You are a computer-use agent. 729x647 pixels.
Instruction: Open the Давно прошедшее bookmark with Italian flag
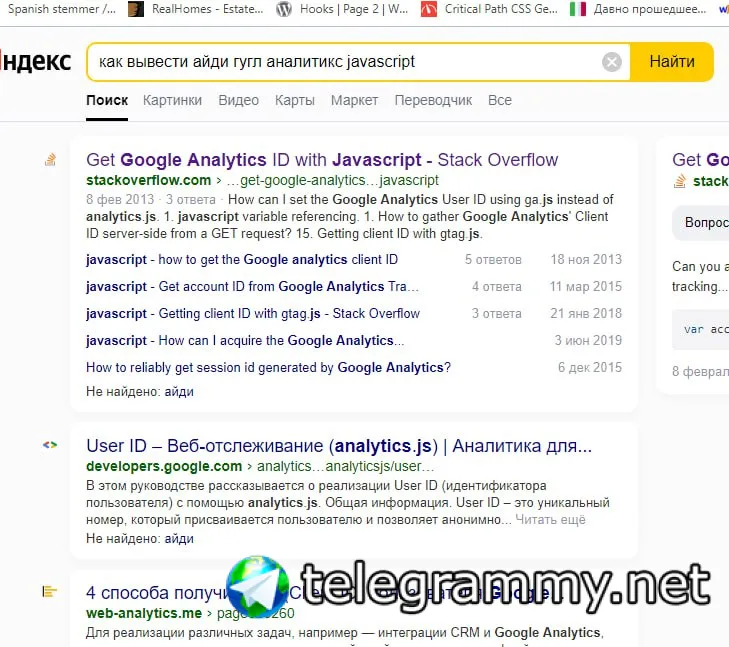coord(638,9)
